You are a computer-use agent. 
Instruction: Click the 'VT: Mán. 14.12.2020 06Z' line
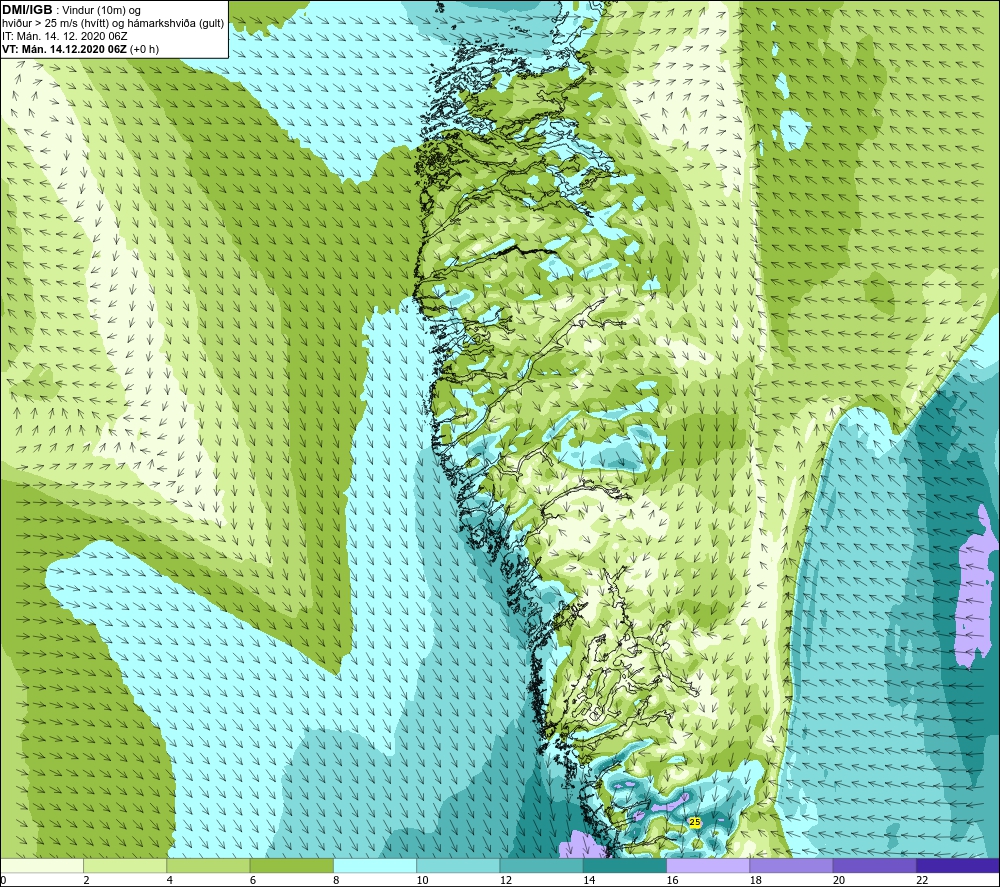coord(65,49)
